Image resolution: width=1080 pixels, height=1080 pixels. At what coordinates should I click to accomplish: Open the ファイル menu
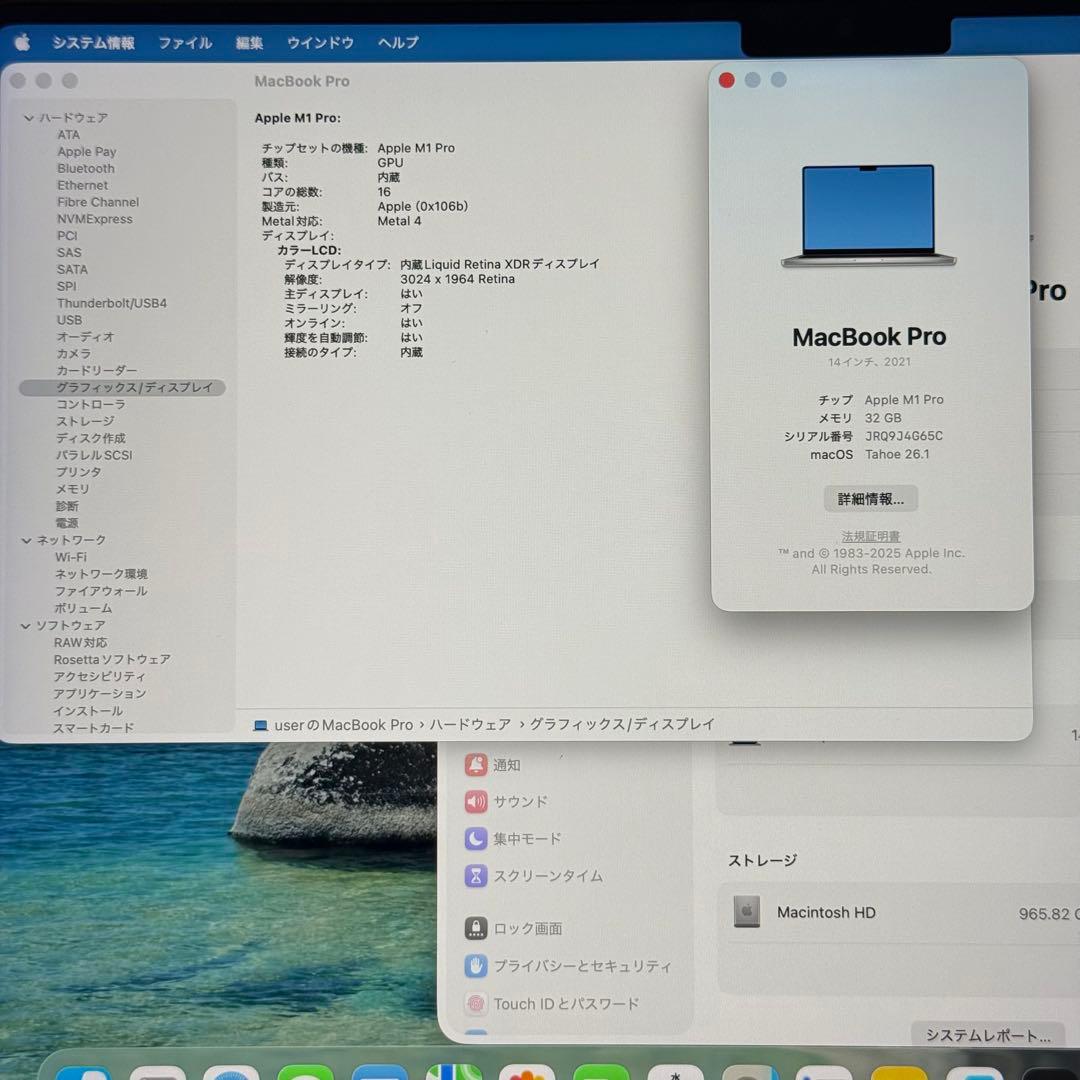(x=185, y=43)
